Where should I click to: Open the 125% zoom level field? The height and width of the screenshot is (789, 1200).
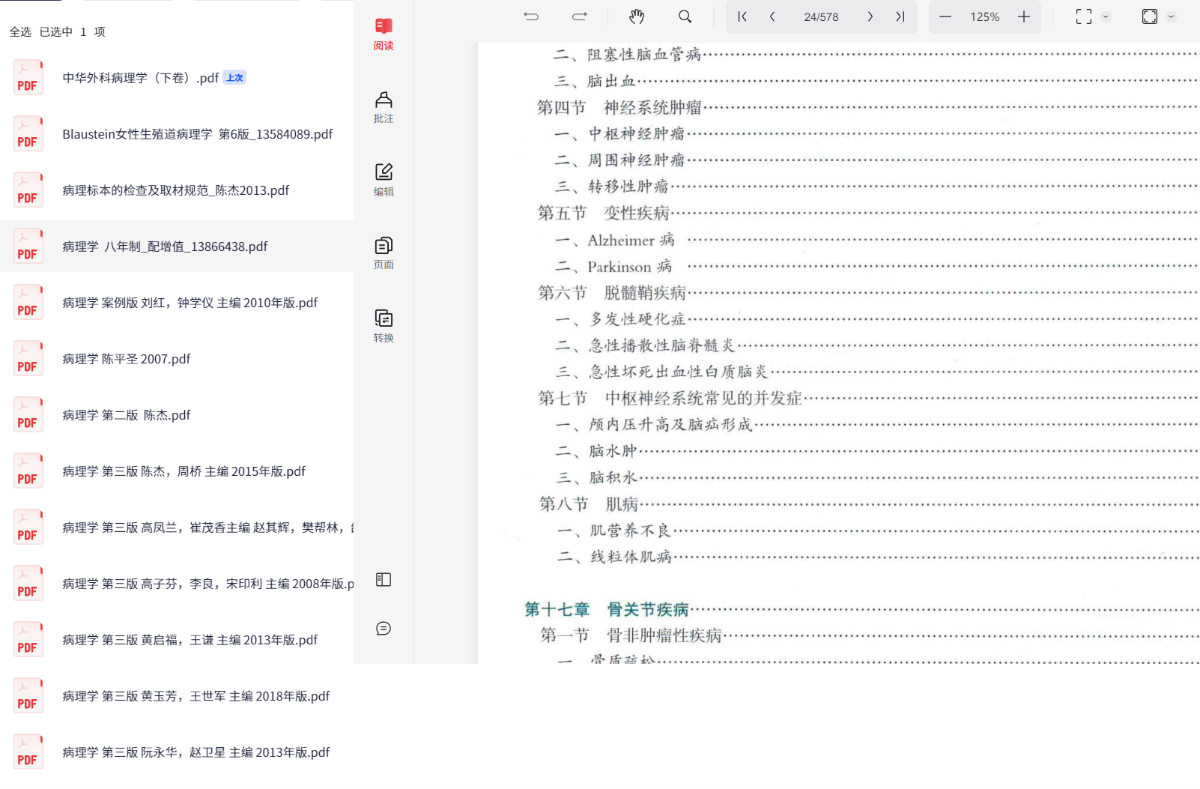click(x=984, y=17)
